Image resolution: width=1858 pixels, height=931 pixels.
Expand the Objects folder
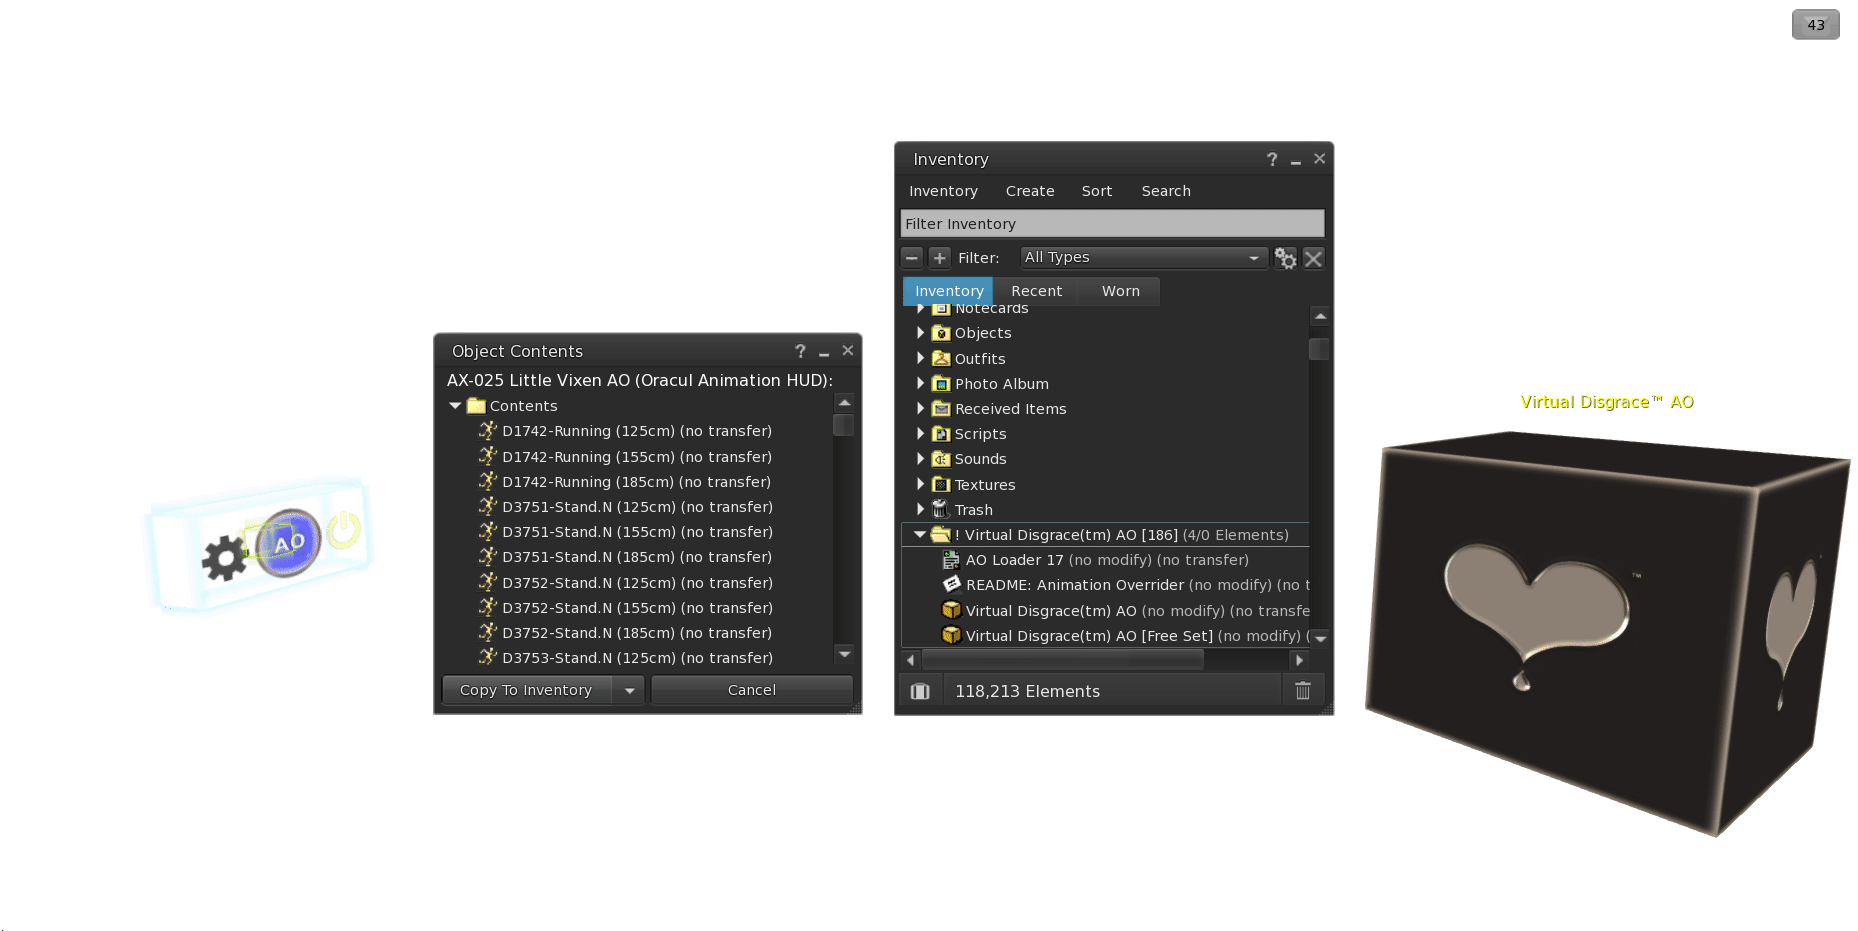pos(920,333)
